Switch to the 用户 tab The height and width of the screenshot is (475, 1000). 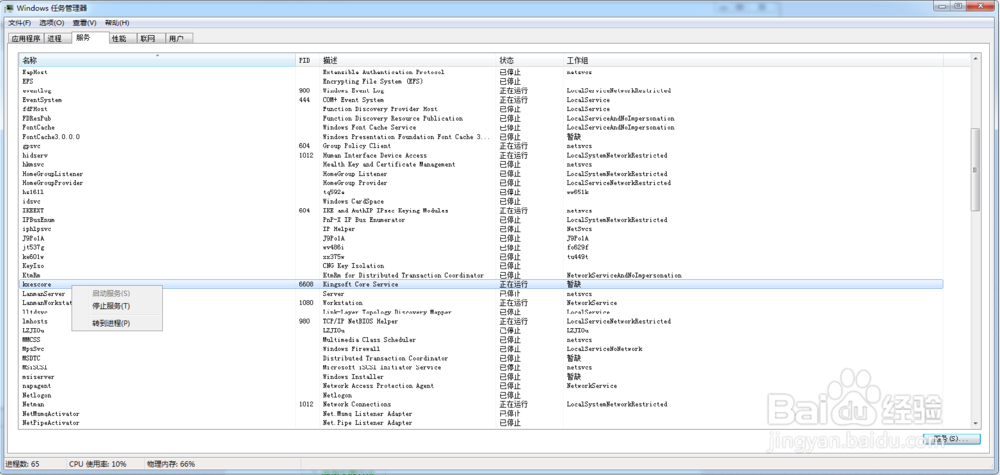click(177, 39)
